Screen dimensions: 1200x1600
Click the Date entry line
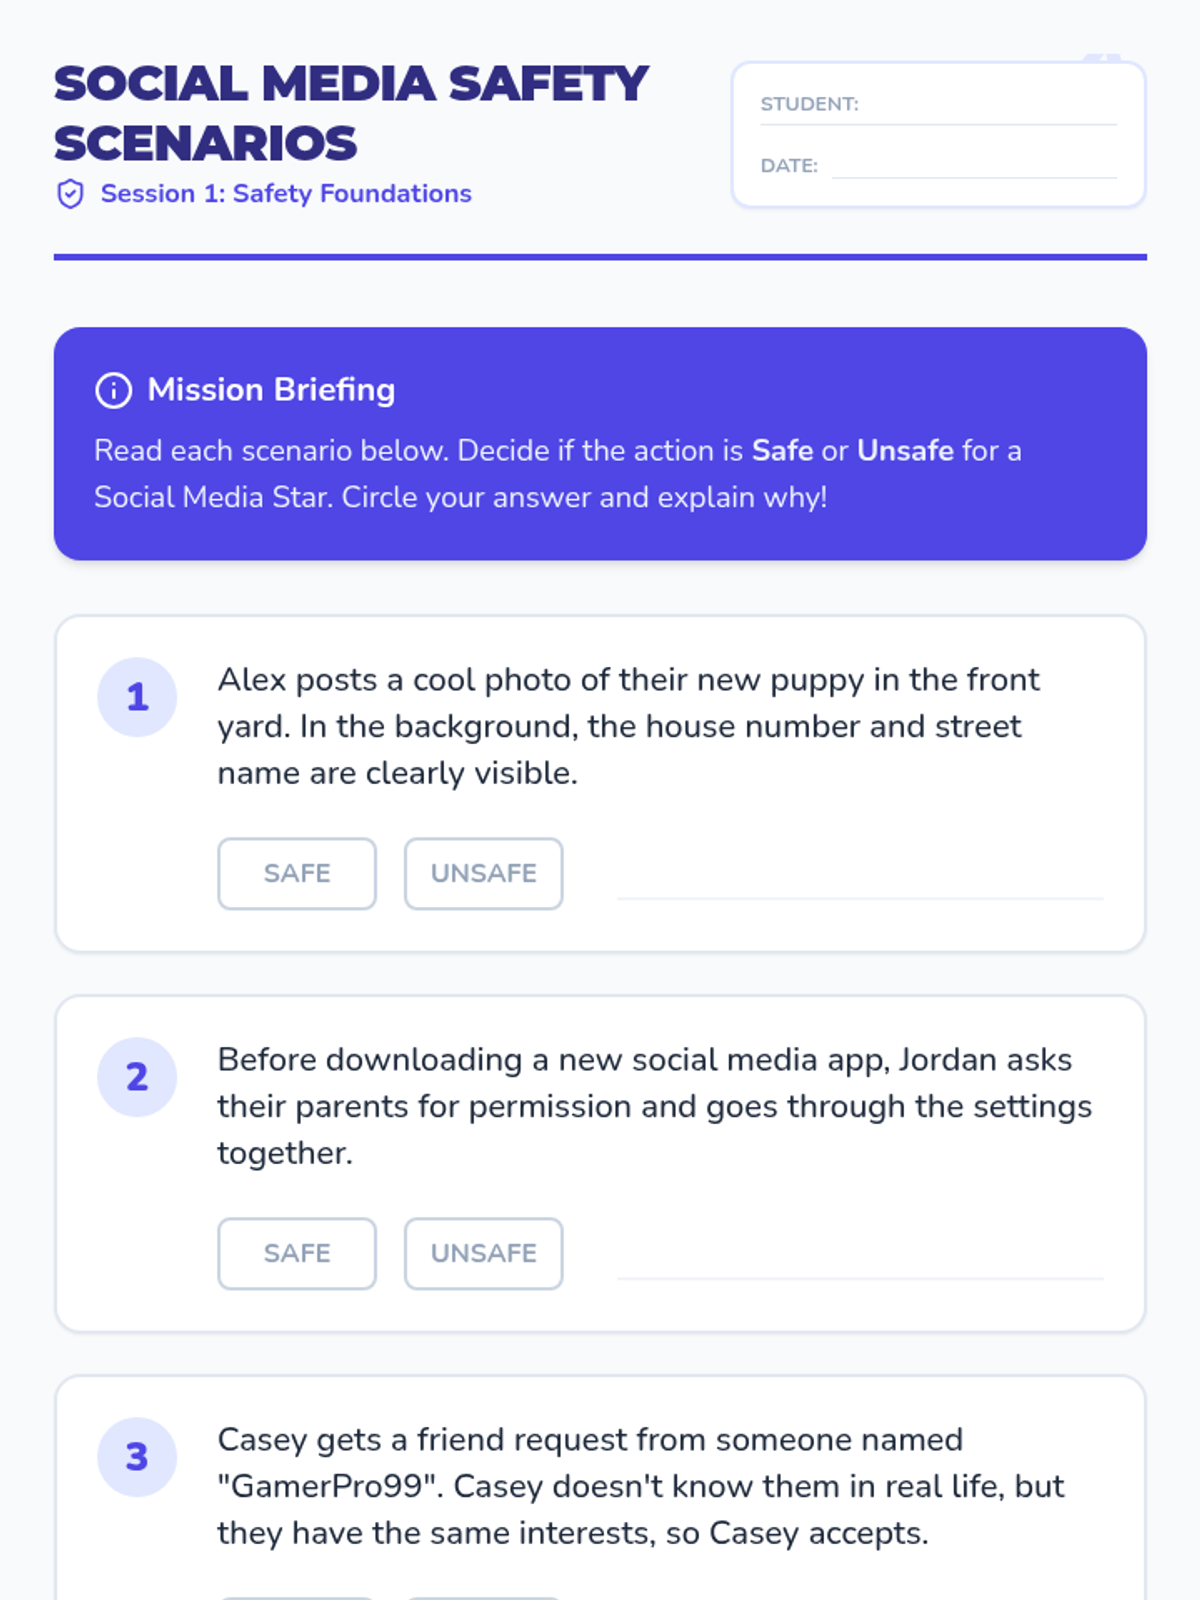[x=974, y=166]
